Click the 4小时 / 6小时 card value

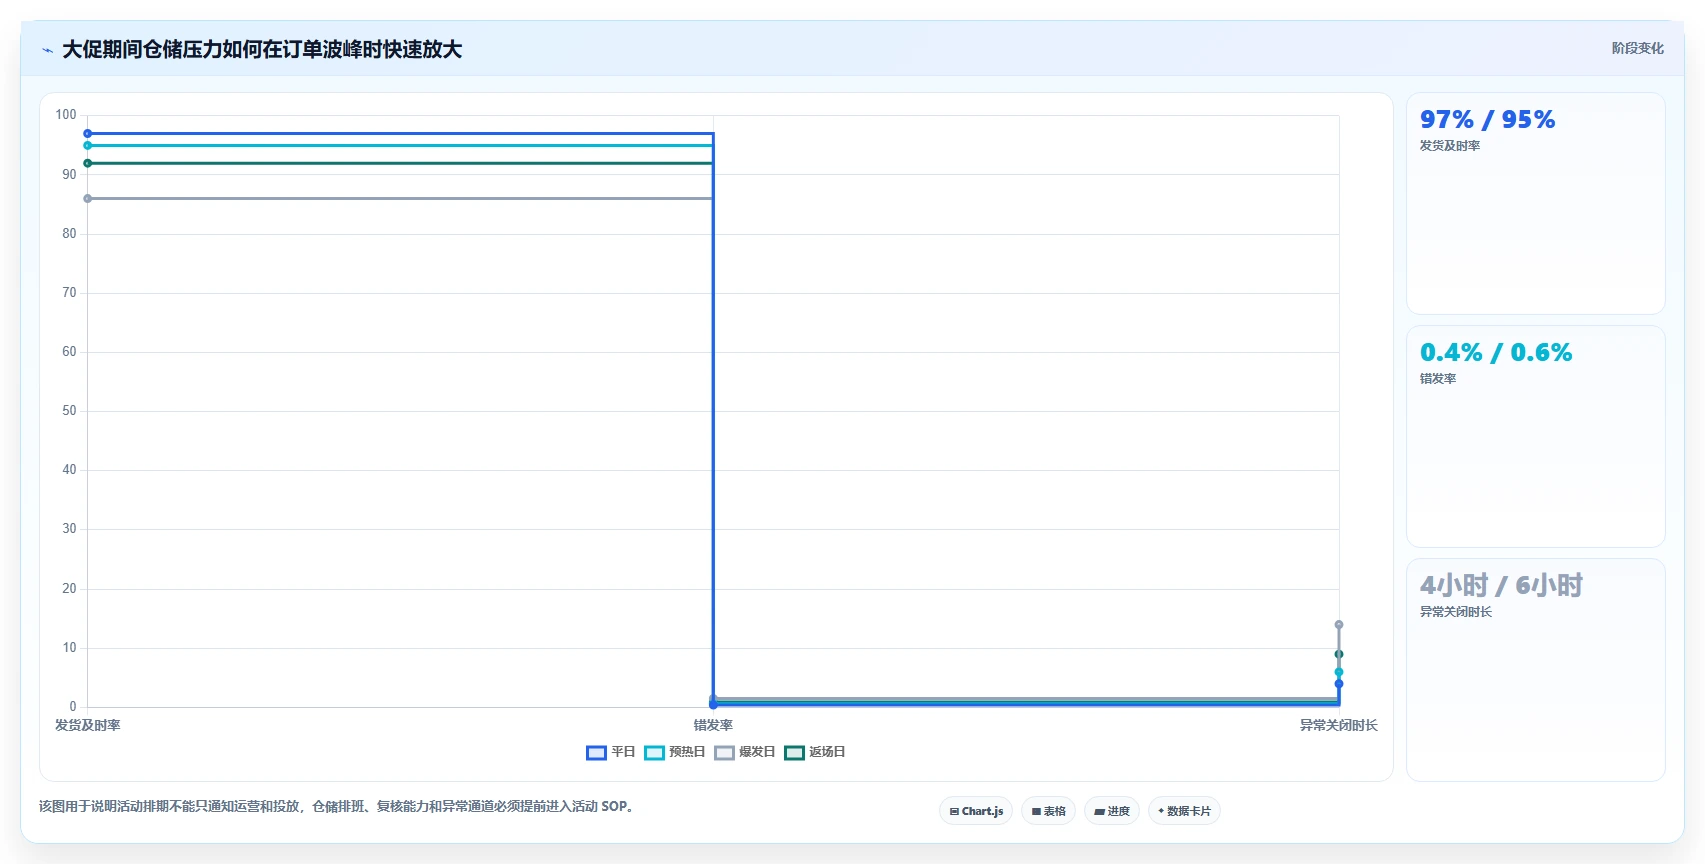[1501, 585]
